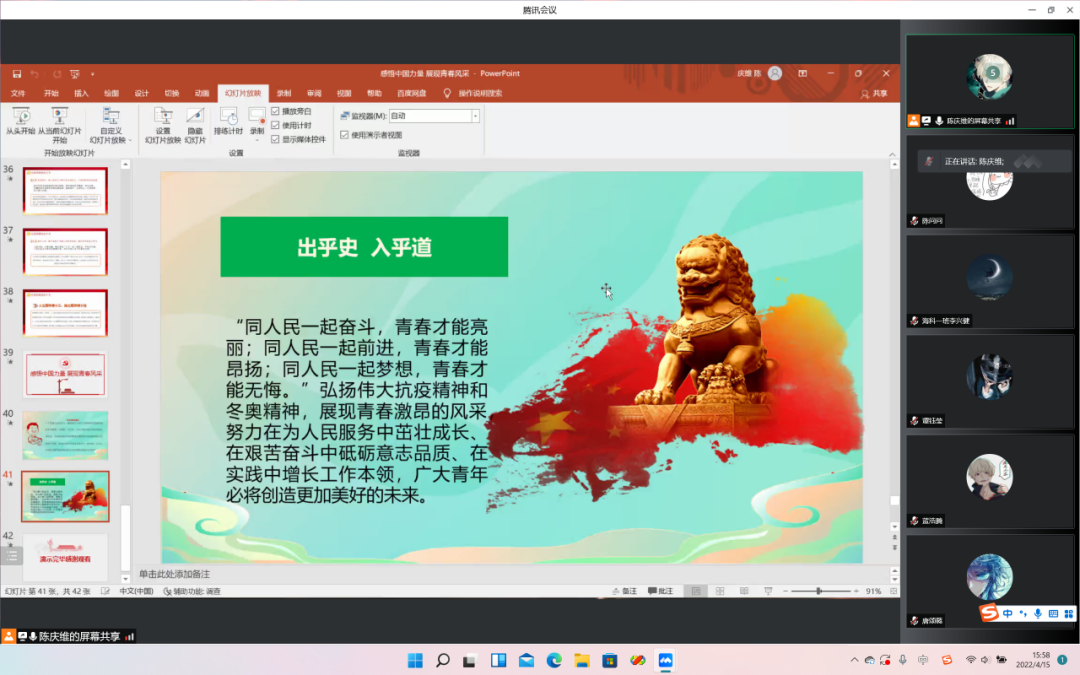Start slideshow with 从头开始 icon
The image size is (1080, 675).
[20, 116]
